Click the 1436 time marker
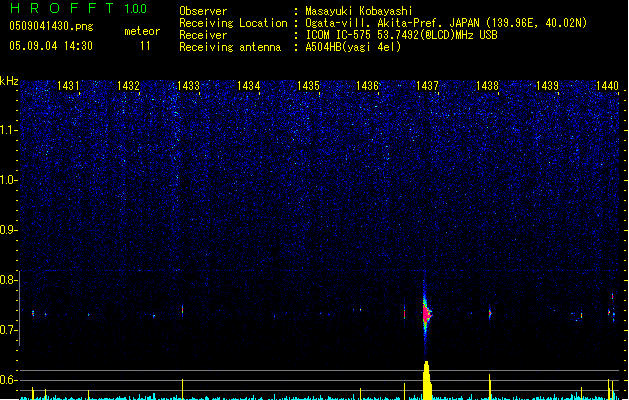 pos(367,86)
